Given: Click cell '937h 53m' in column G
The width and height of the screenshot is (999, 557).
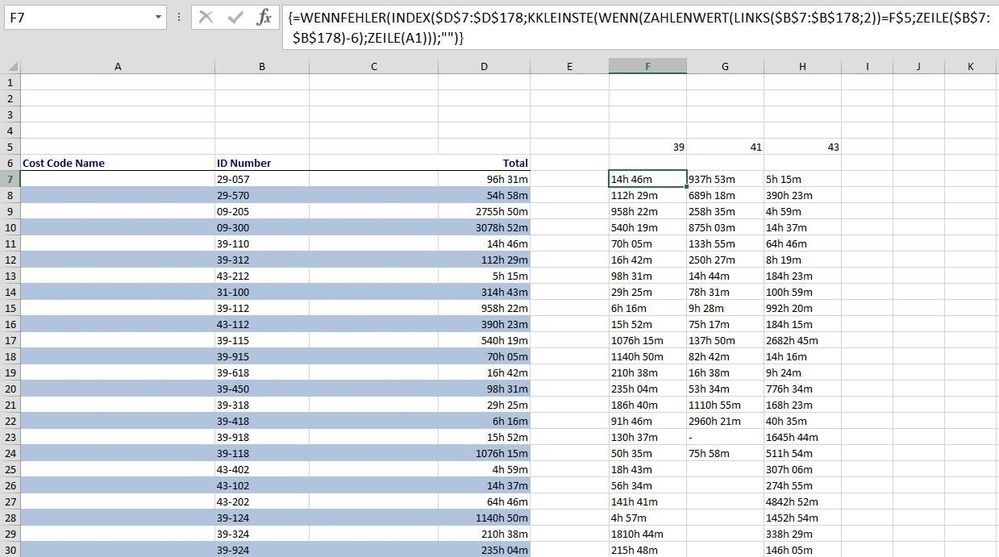Looking at the screenshot, I should pos(725,179).
